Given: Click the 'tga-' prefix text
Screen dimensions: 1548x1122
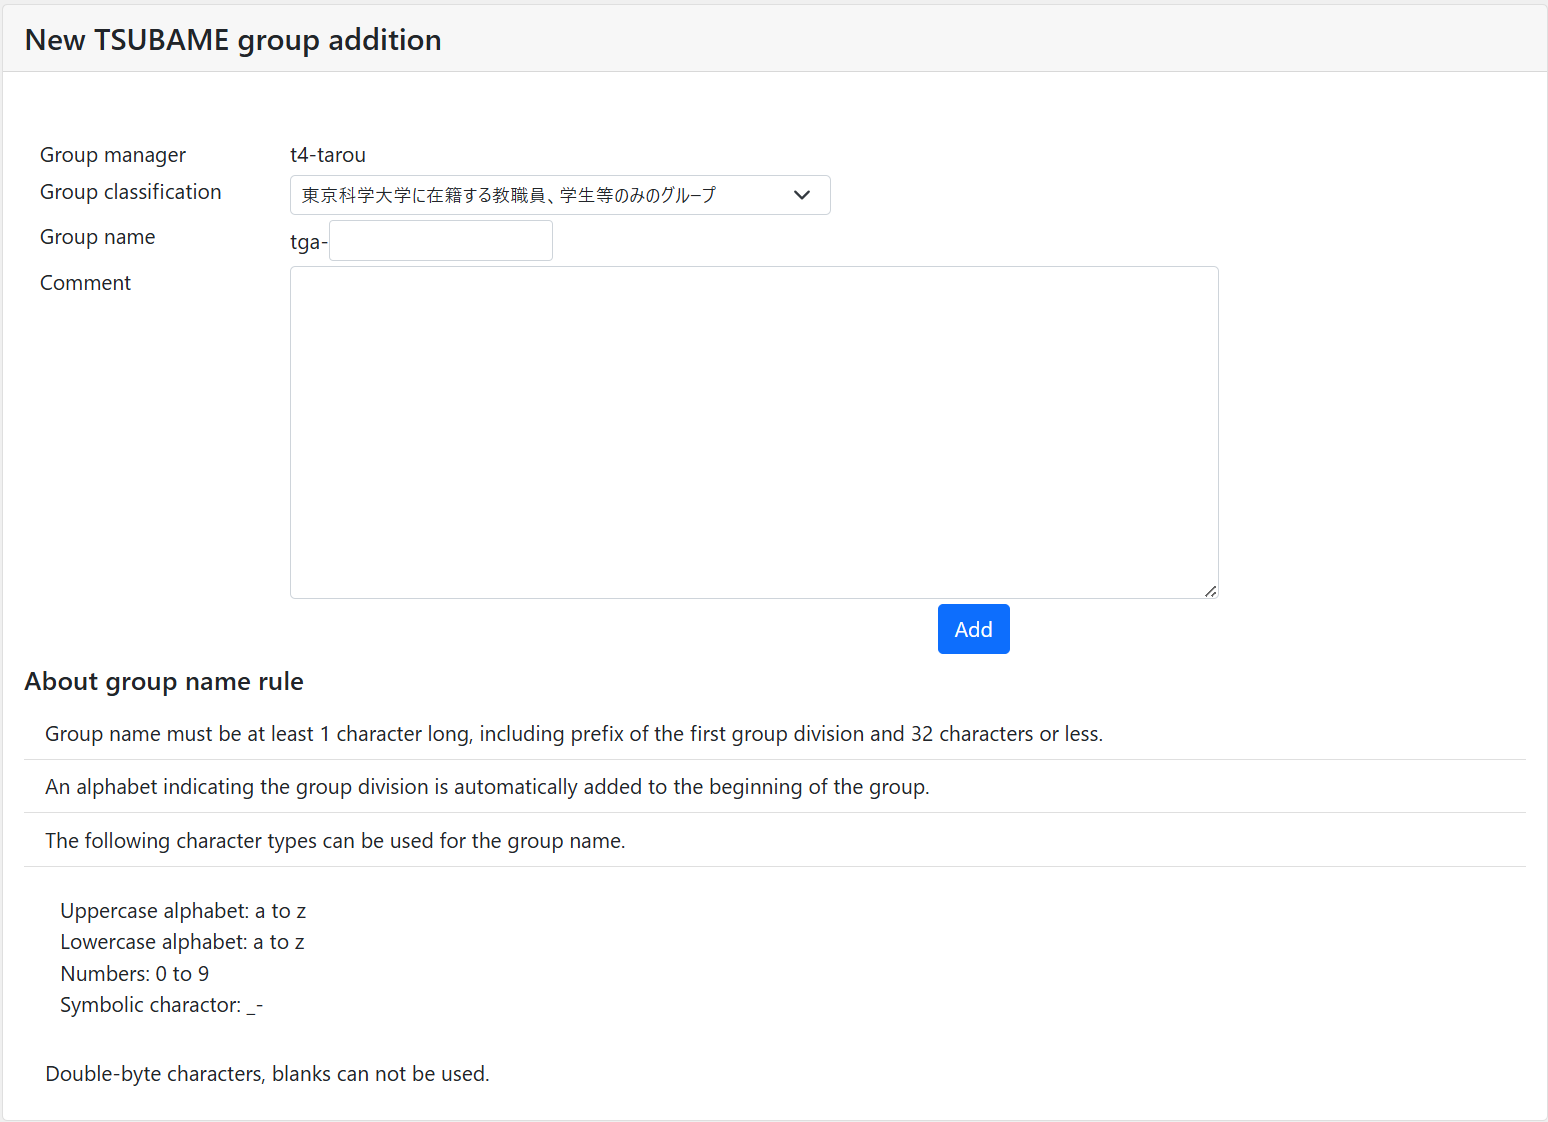Looking at the screenshot, I should click(308, 242).
